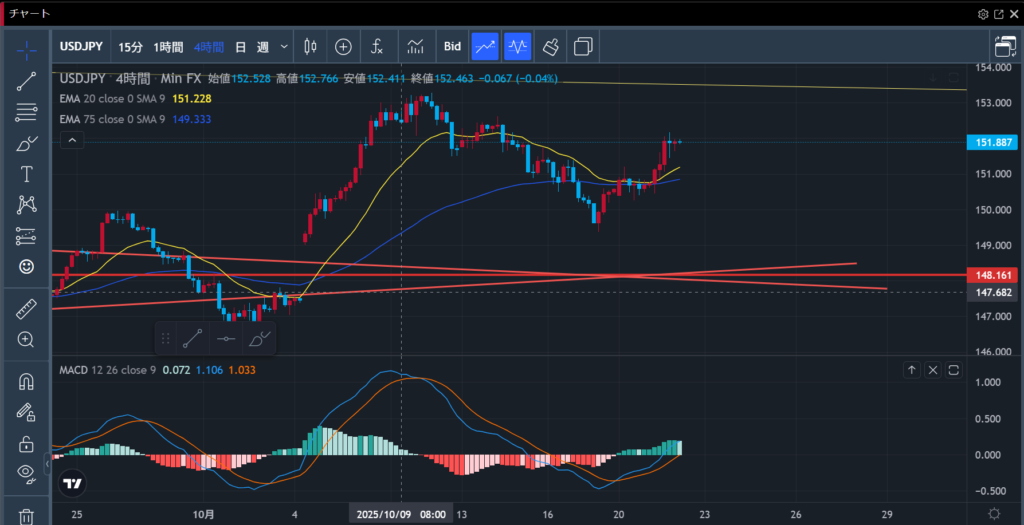Toggle lock all drawings padlock
Viewport: 1024px width, 525px height.
point(27,443)
